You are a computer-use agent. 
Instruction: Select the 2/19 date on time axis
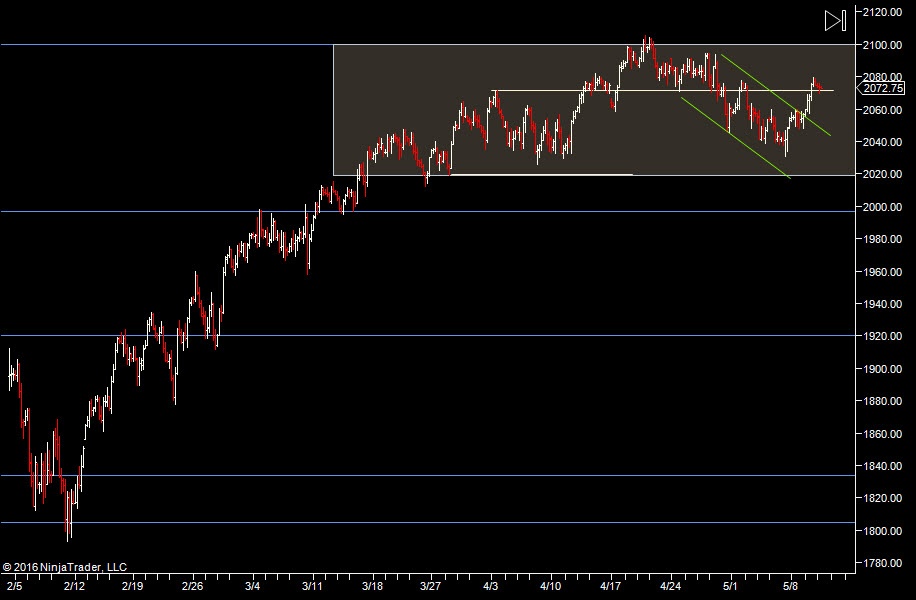pyautogui.click(x=134, y=582)
